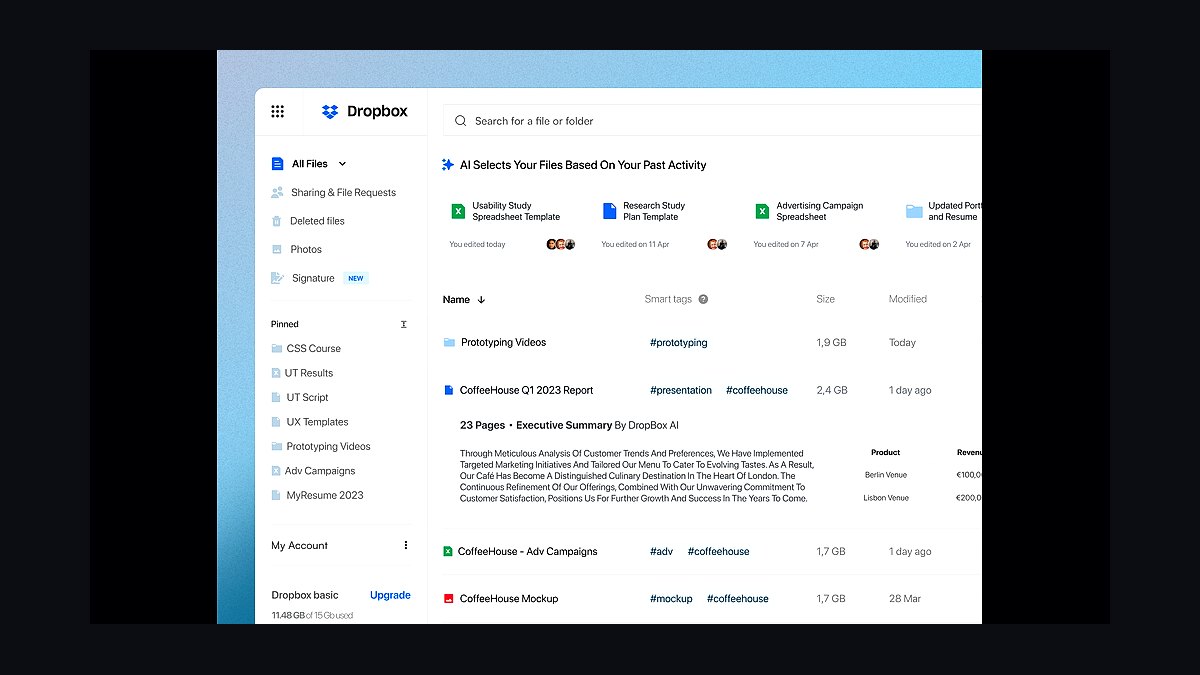Open pinned MyResume 2023 file

[325, 495]
